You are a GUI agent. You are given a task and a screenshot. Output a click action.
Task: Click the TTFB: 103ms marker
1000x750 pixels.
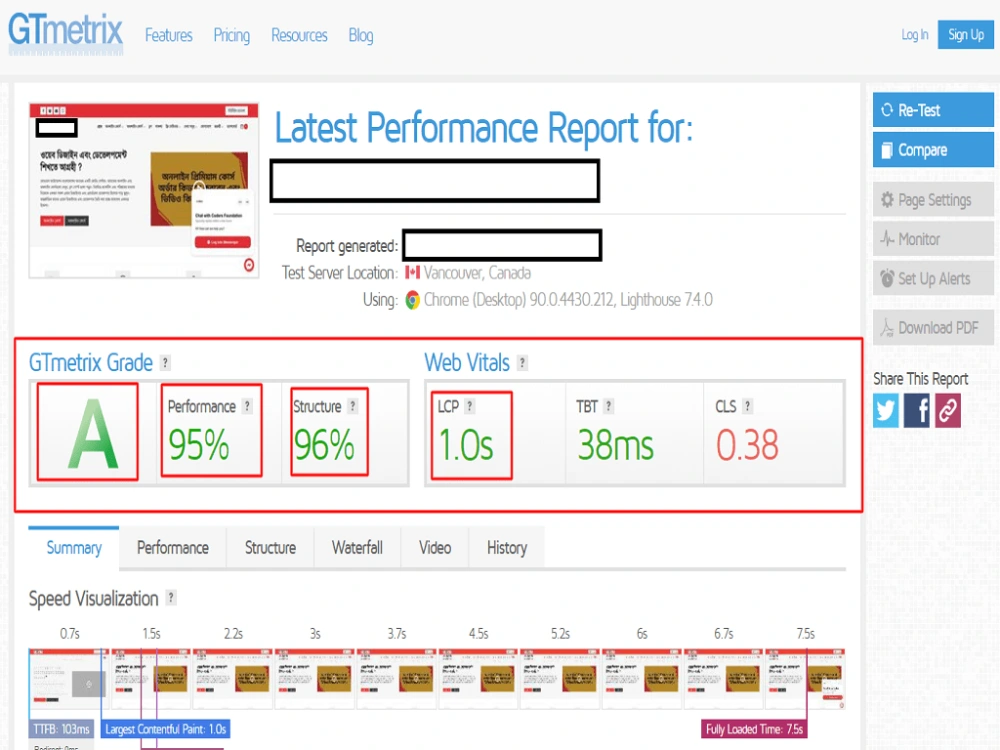tap(61, 729)
